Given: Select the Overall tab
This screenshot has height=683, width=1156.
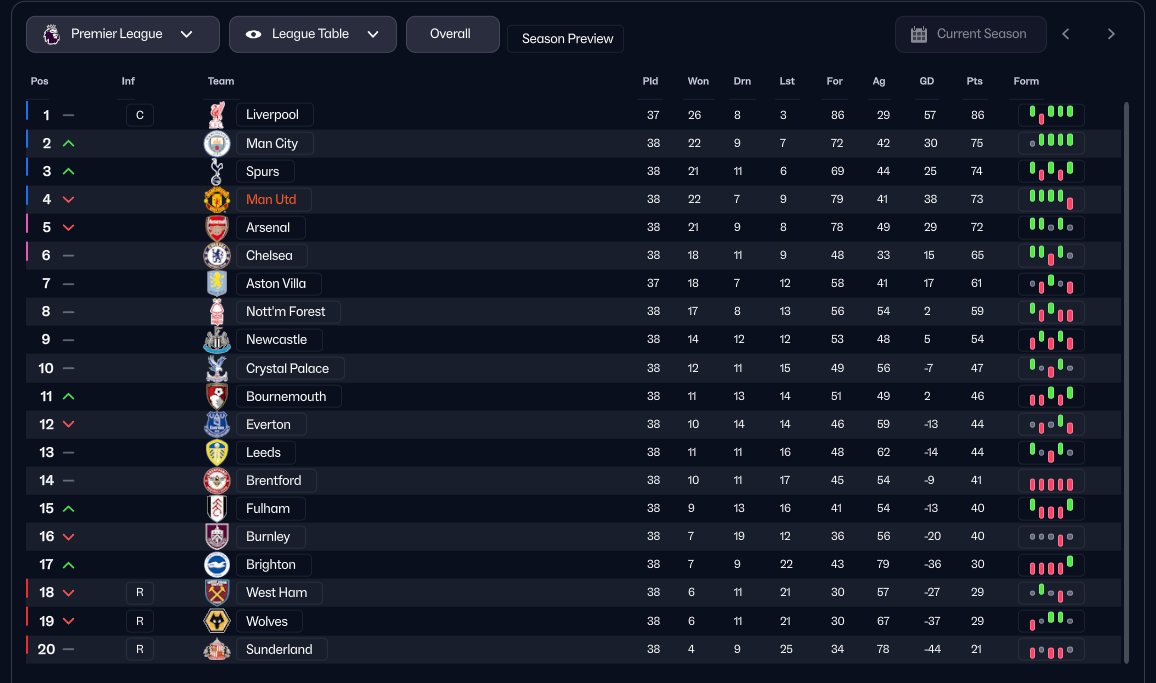Looking at the screenshot, I should click(451, 34).
